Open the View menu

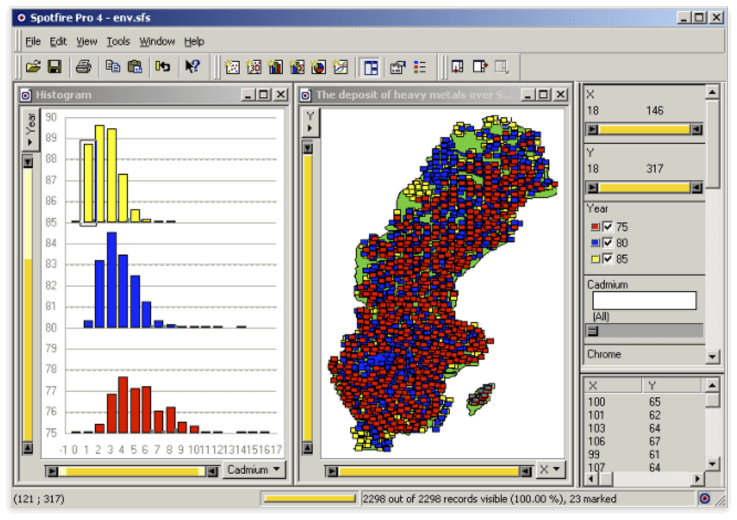point(86,41)
